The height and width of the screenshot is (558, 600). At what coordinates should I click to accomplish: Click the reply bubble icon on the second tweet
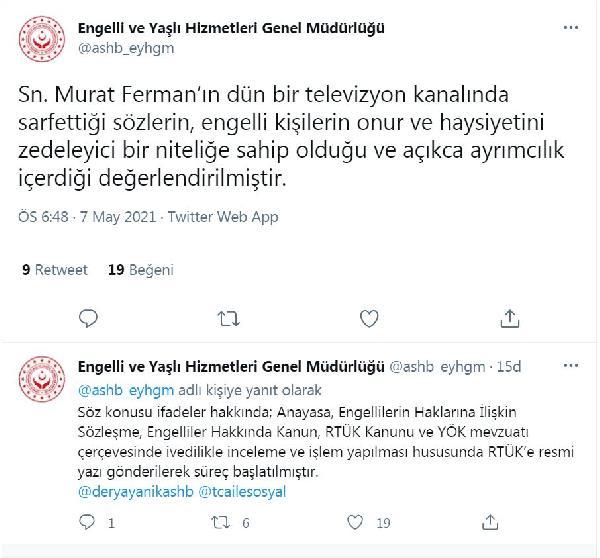[87, 522]
